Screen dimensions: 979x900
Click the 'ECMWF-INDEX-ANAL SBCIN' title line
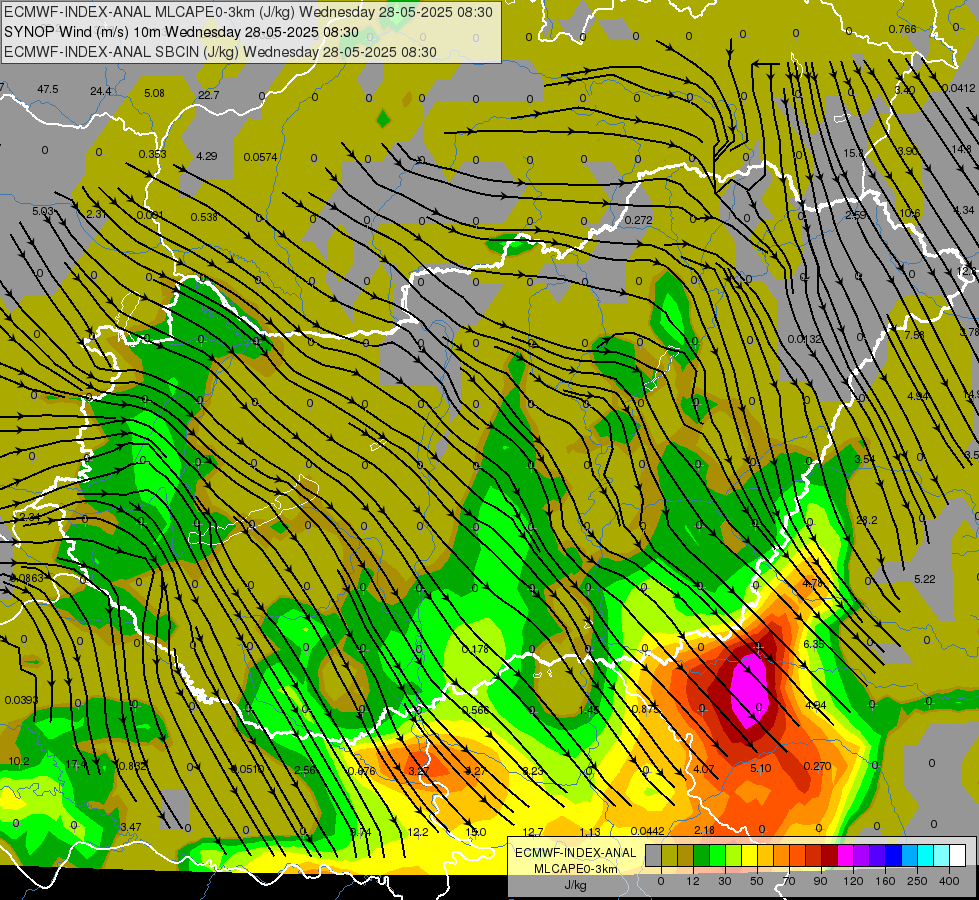click(220, 52)
